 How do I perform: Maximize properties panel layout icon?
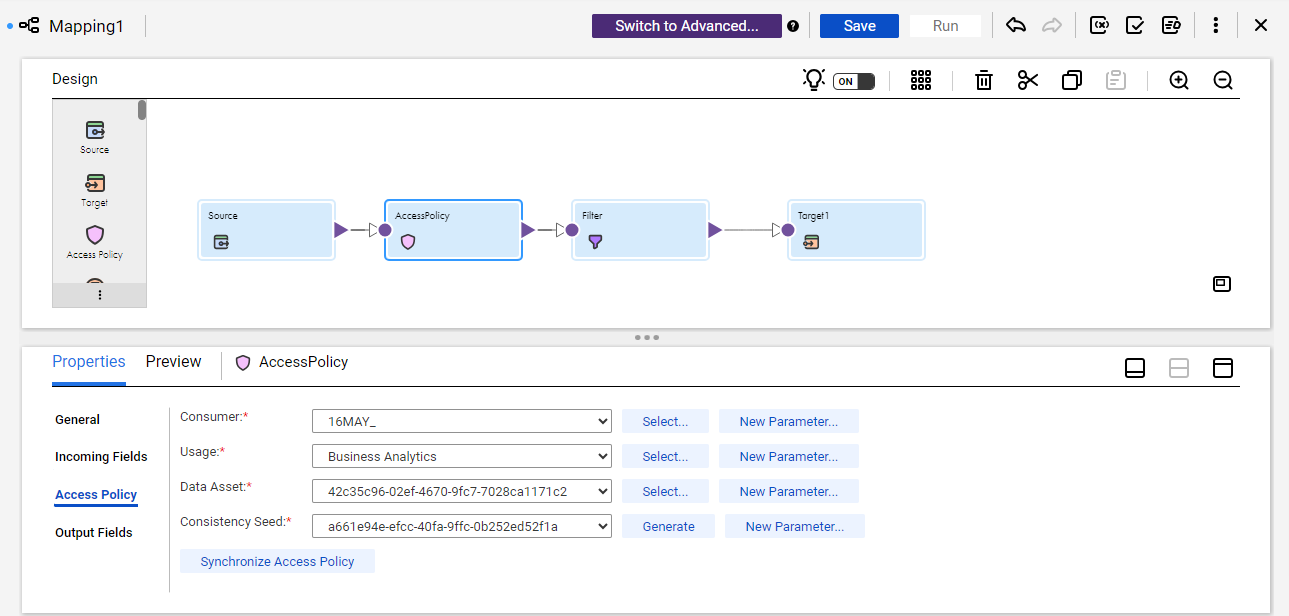click(1223, 368)
